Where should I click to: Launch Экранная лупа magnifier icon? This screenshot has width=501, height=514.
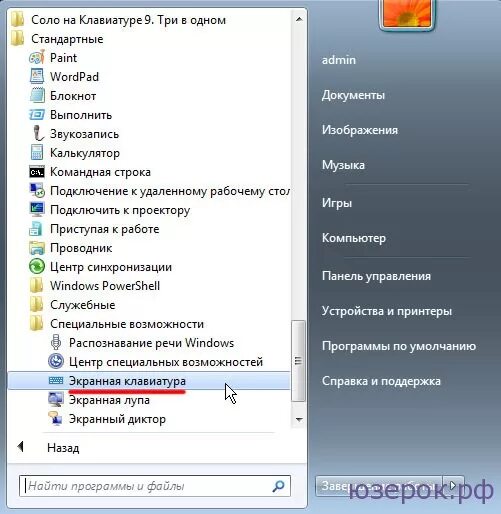coord(55,400)
